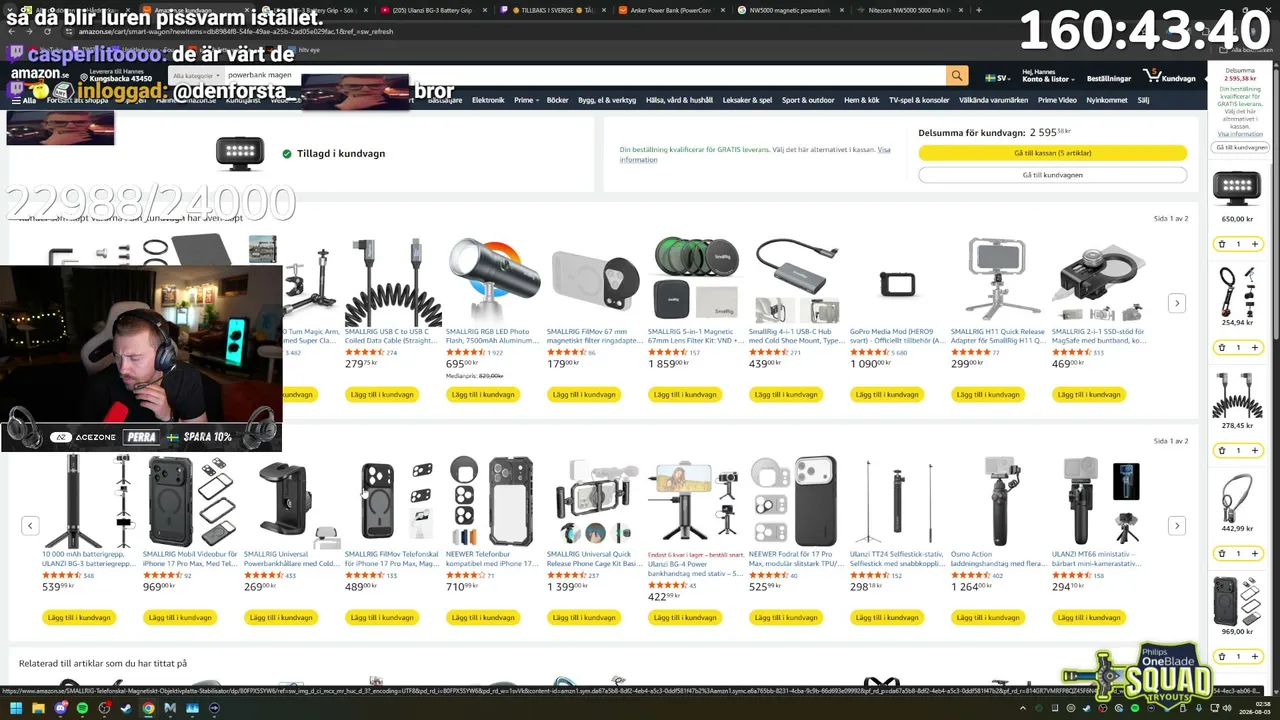Open Sport & outdoor category
This screenshot has height=720, width=1280.
point(808,100)
